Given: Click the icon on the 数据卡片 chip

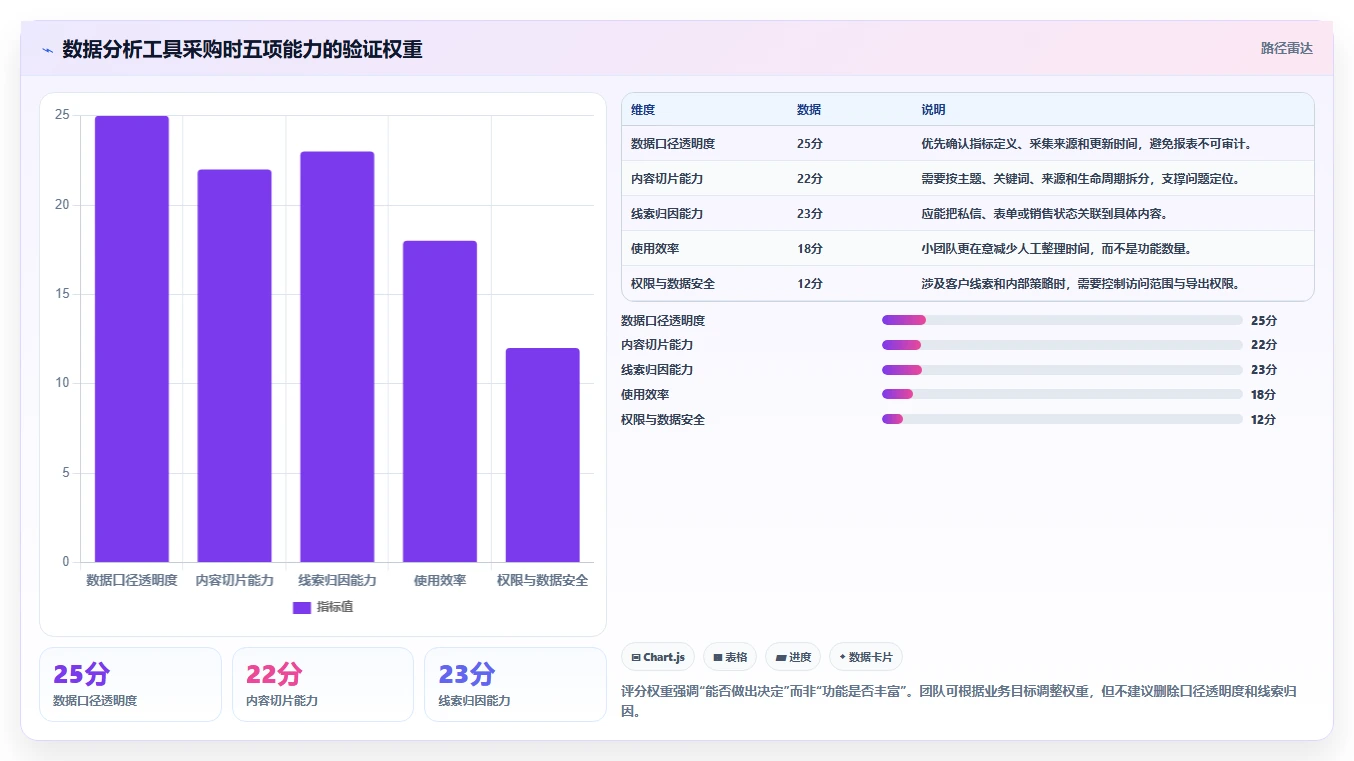Looking at the screenshot, I should coord(842,657).
